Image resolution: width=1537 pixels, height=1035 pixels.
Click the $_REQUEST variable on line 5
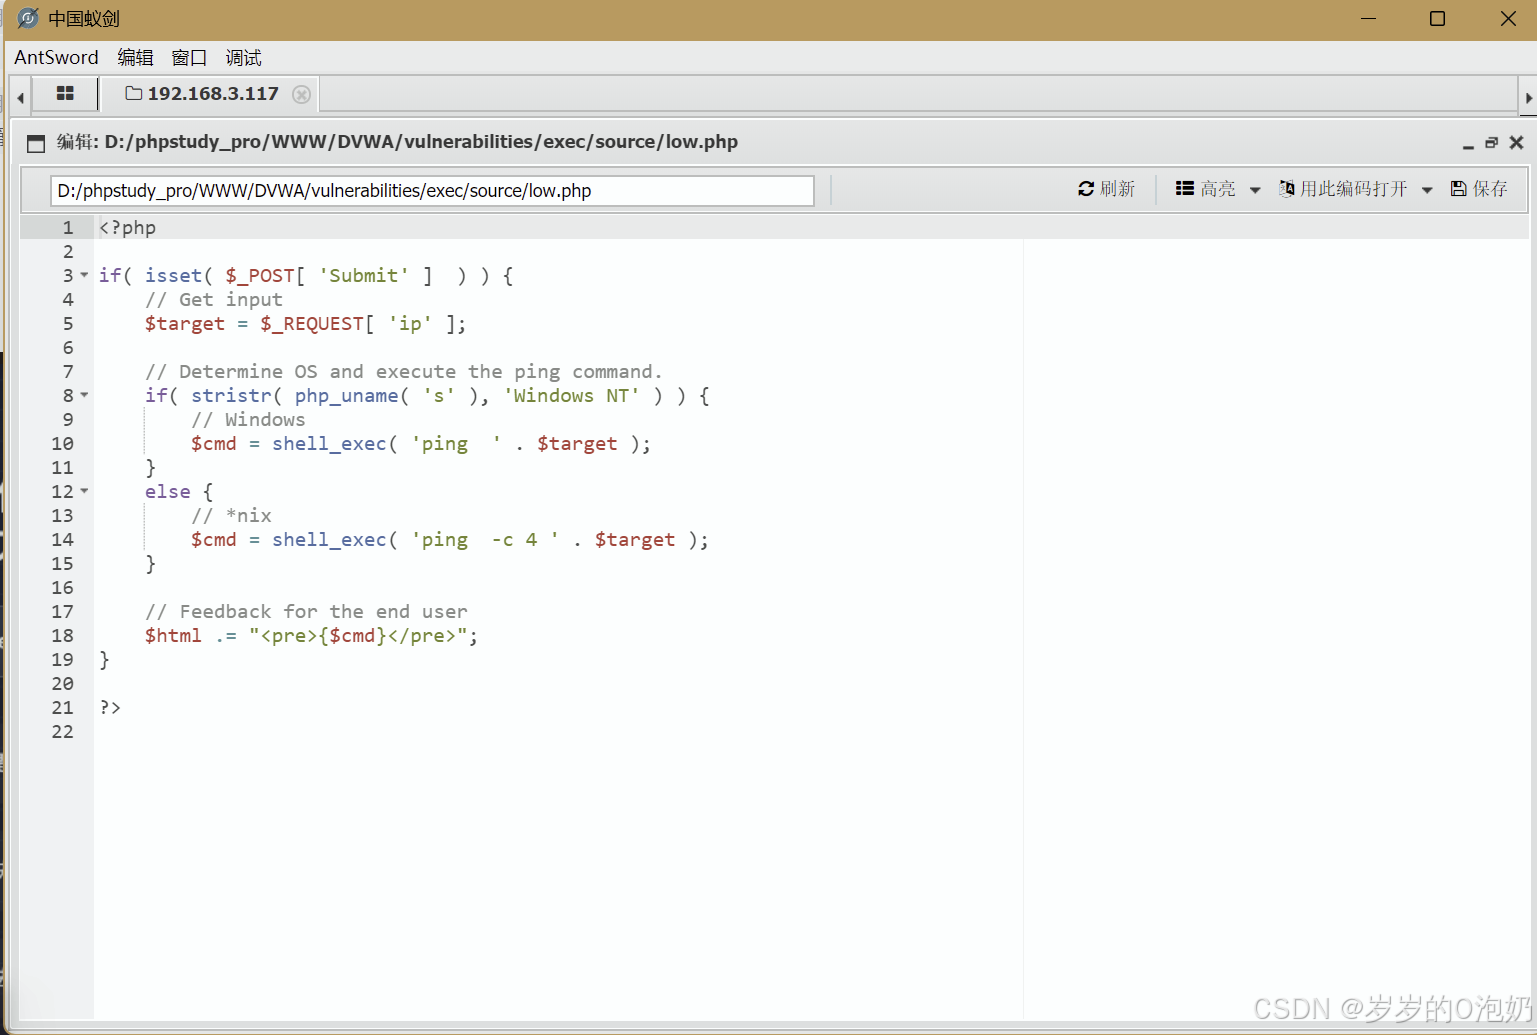coord(312,323)
